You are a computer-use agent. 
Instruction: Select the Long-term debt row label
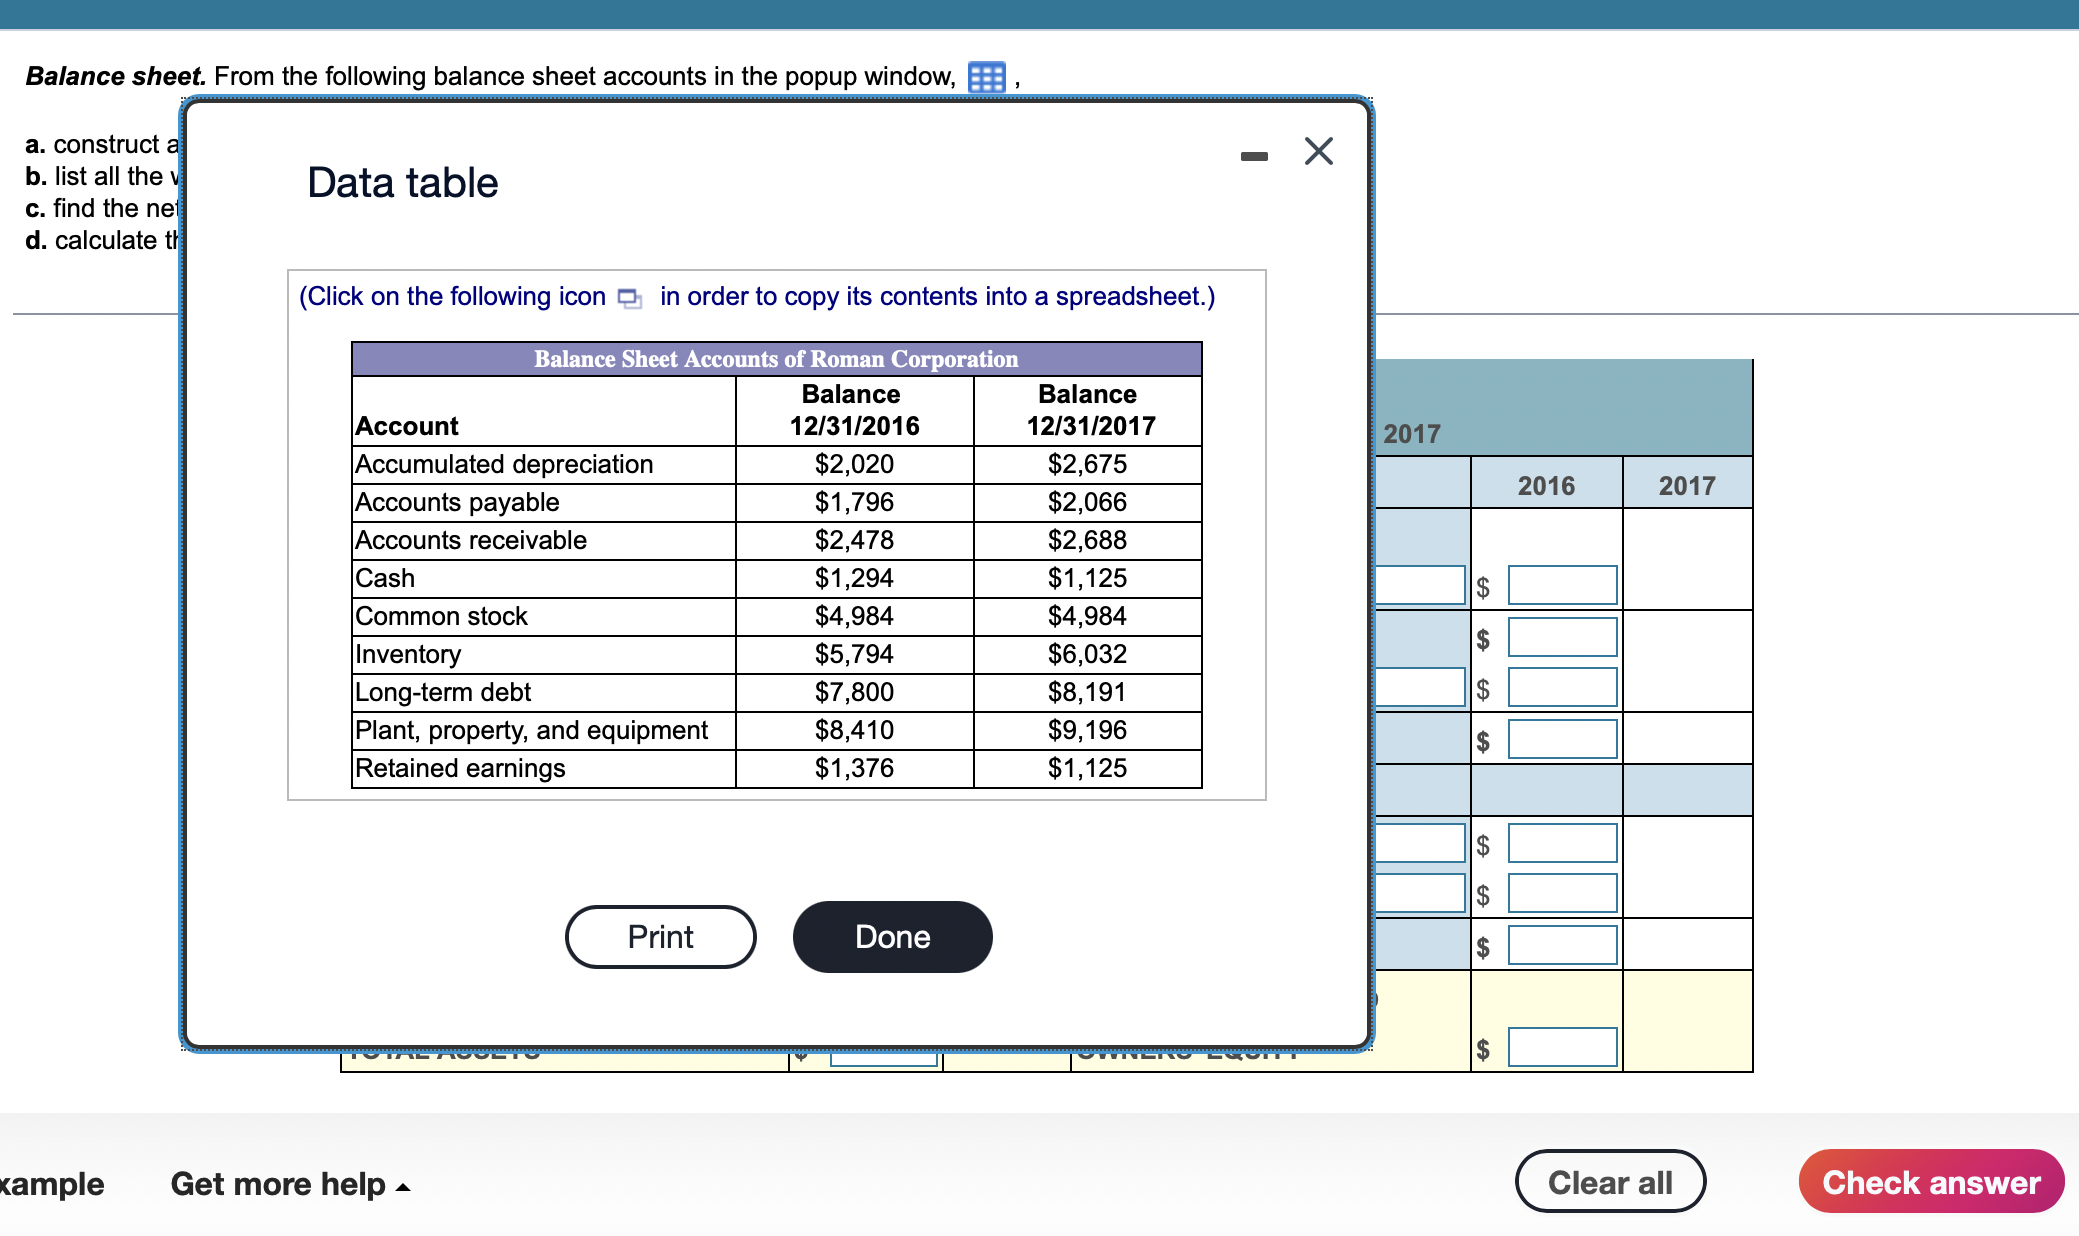(443, 692)
